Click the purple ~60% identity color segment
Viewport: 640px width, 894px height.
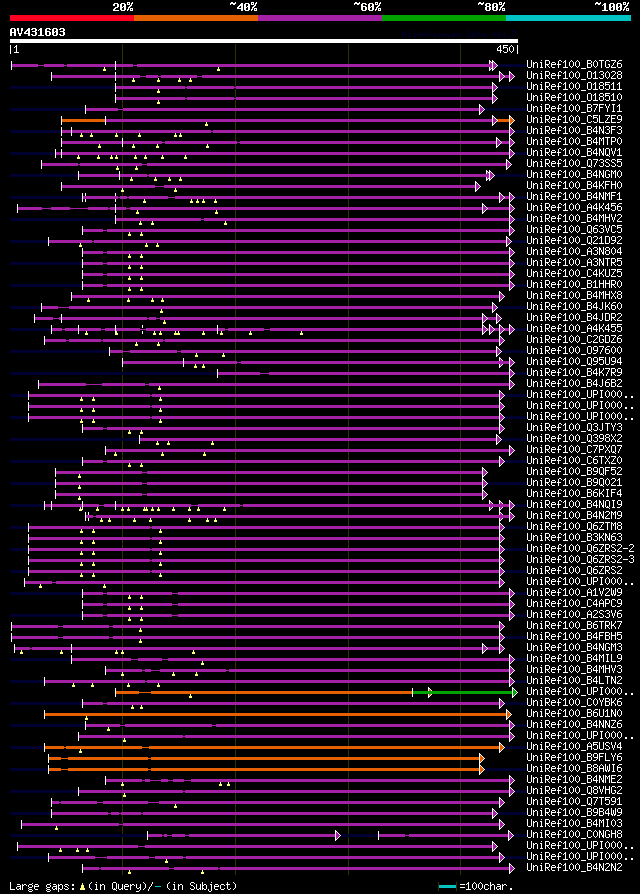pyautogui.click(x=320, y=18)
